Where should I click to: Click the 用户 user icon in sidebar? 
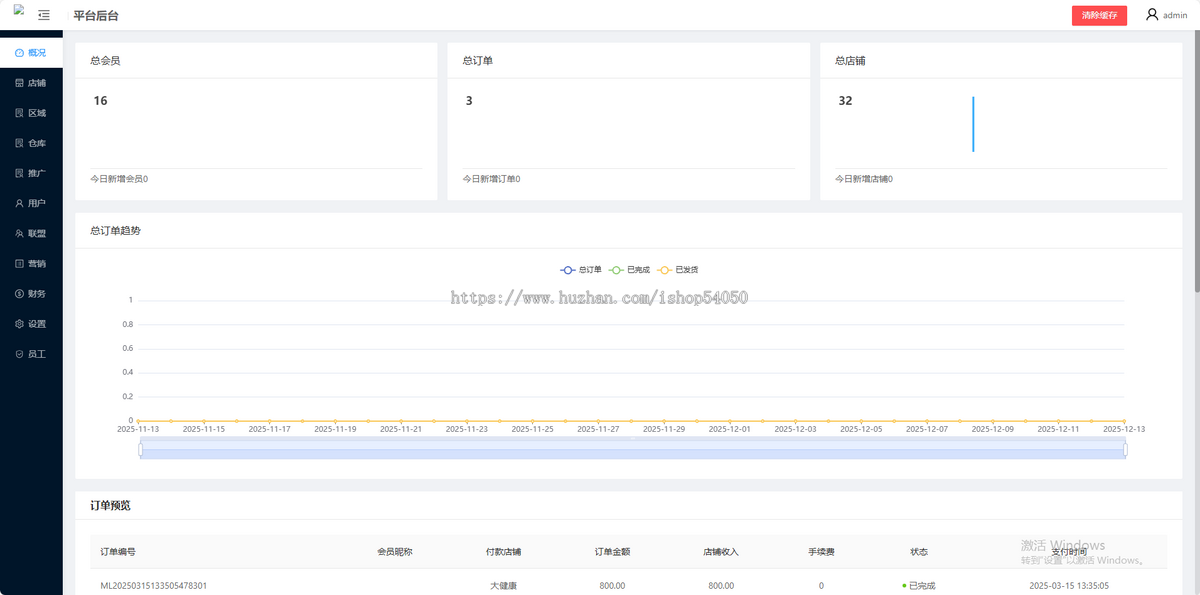tap(20, 203)
